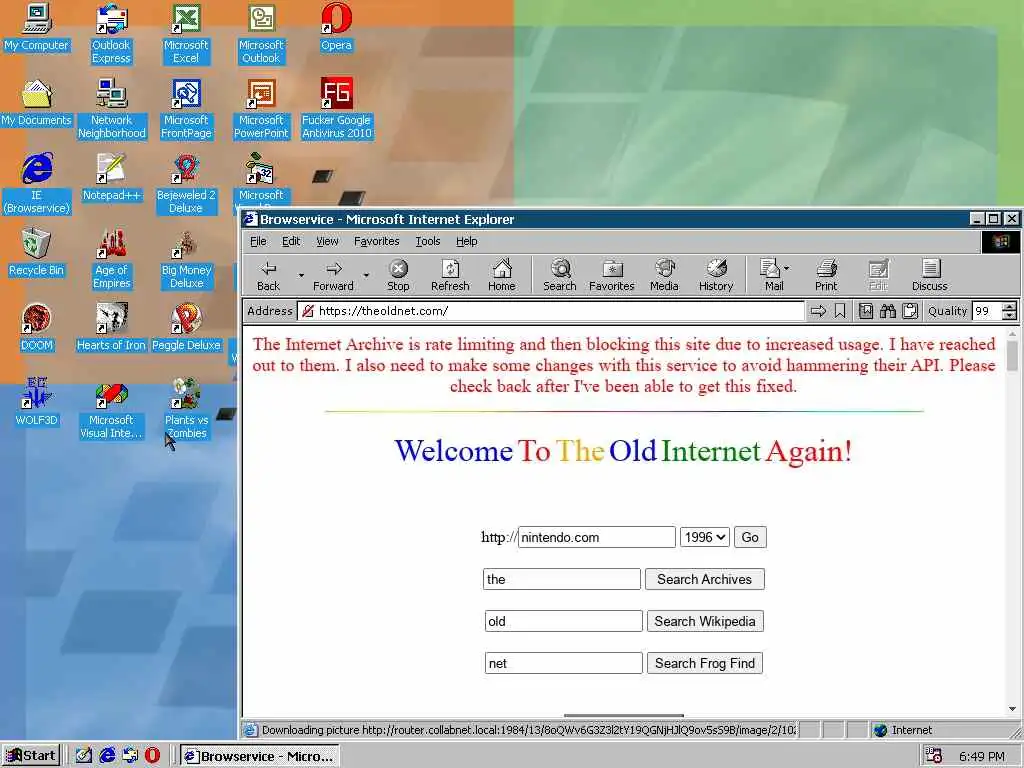The image size is (1024, 768).
Task: Click the address bar URL field
Action: point(551,312)
